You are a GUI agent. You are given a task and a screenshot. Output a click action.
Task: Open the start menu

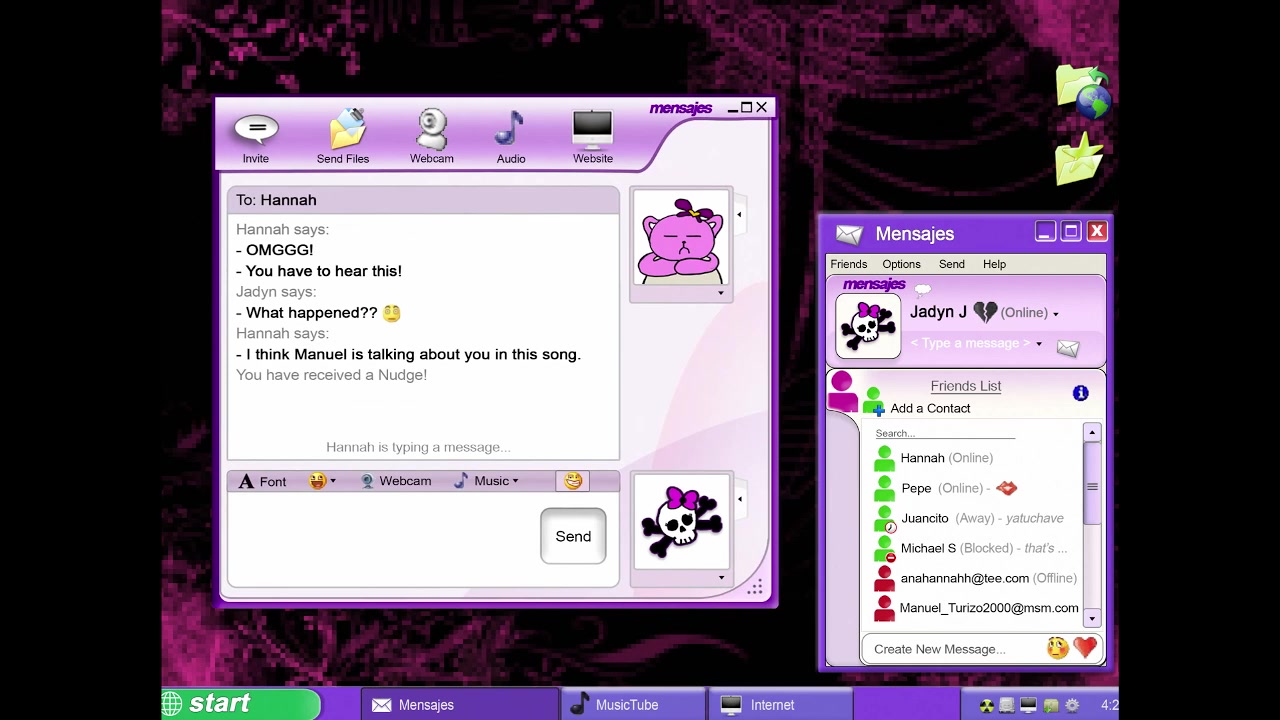(x=240, y=704)
